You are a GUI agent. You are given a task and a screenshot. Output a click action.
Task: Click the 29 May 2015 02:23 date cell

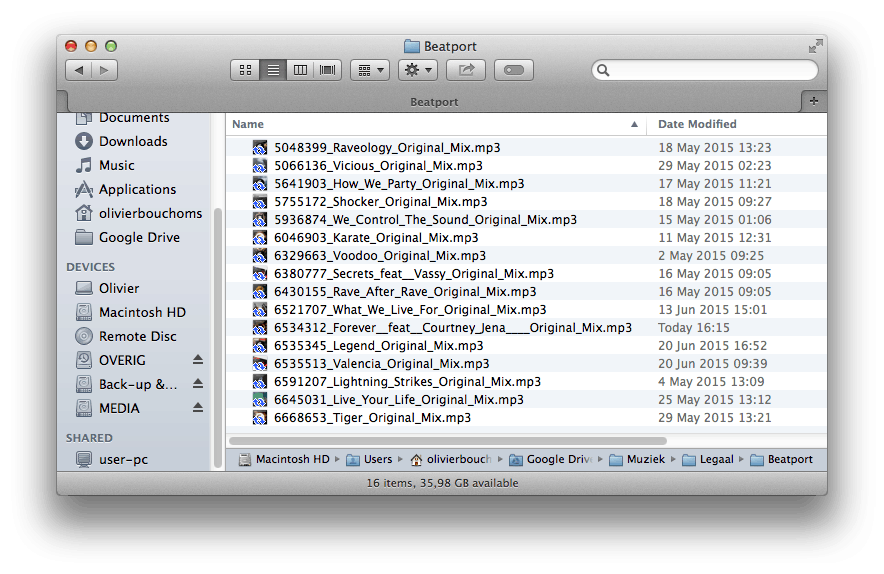click(715, 166)
